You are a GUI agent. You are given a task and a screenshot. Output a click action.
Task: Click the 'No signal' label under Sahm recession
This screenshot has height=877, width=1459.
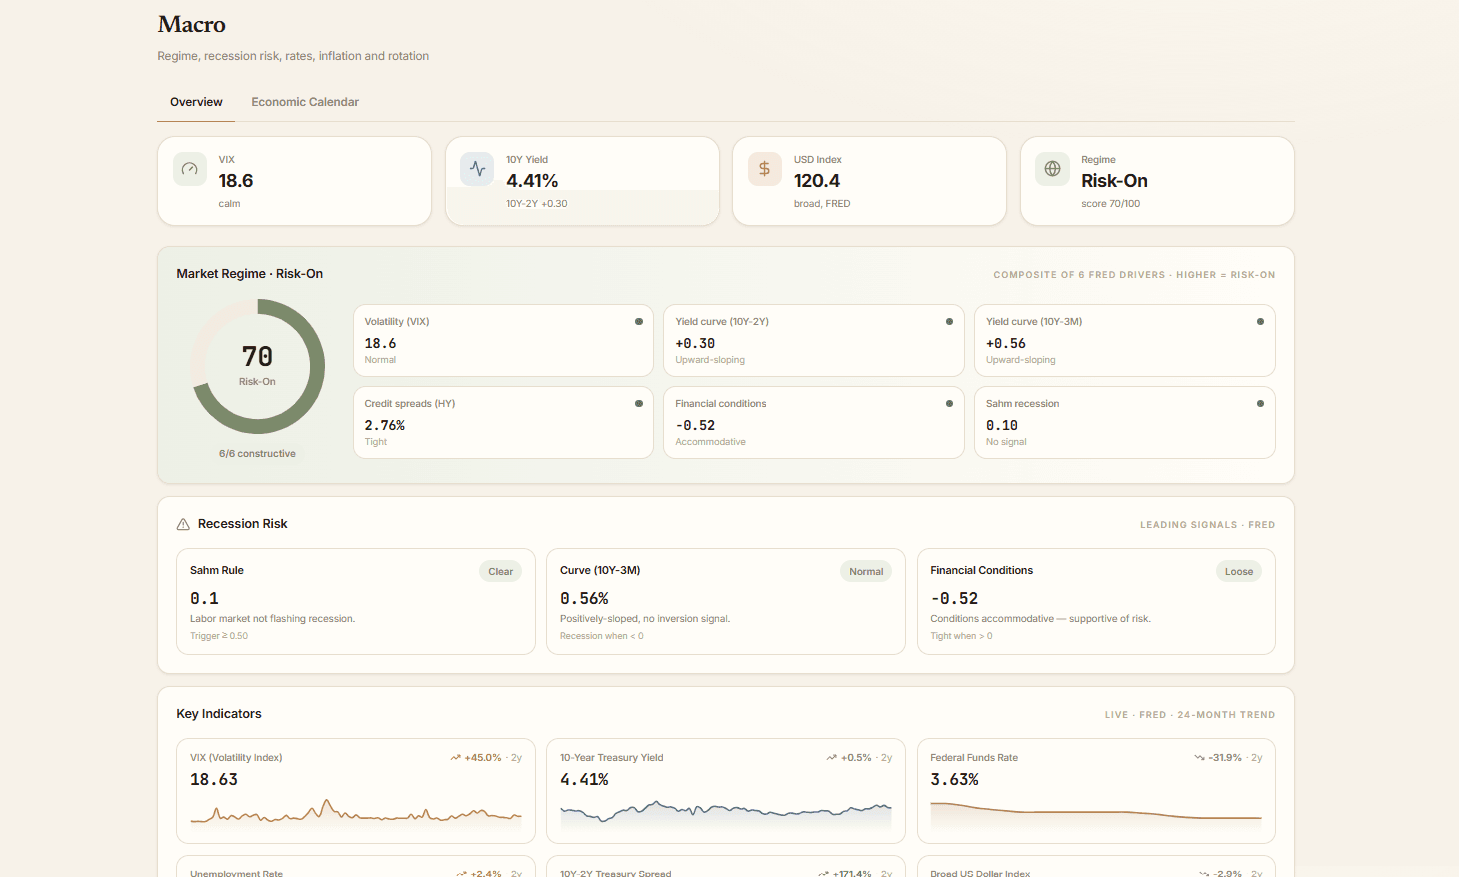[x=1006, y=442]
